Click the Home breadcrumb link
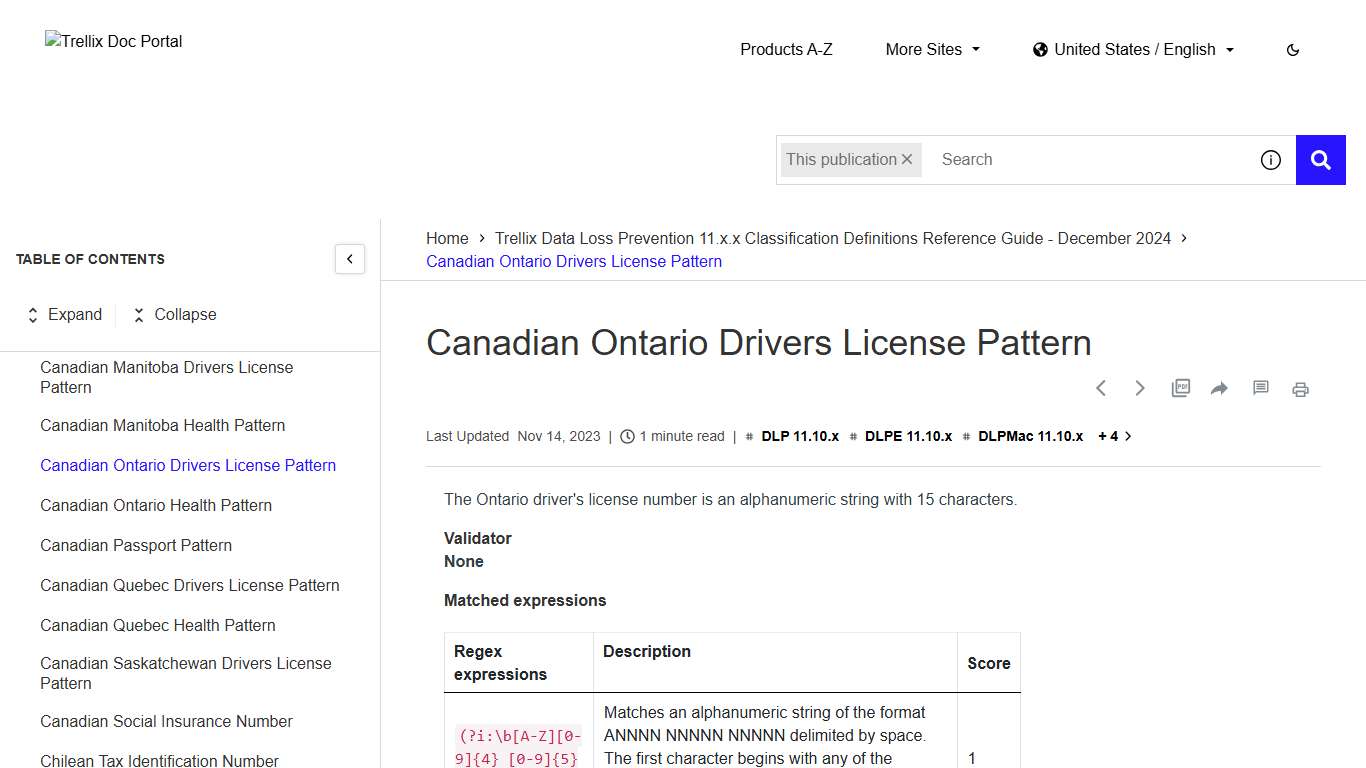The height and width of the screenshot is (768, 1366). click(447, 238)
